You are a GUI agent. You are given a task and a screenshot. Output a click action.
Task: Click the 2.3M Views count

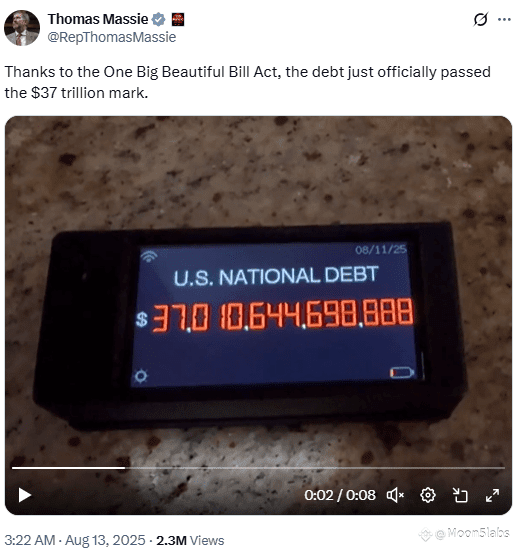(x=190, y=540)
